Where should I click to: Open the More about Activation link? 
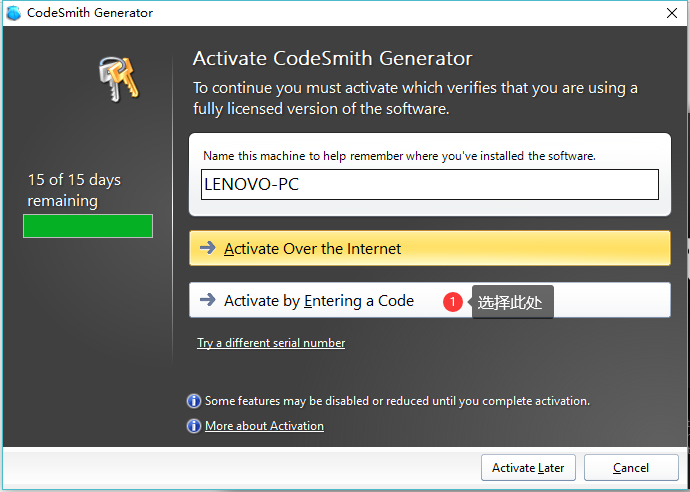pos(264,426)
